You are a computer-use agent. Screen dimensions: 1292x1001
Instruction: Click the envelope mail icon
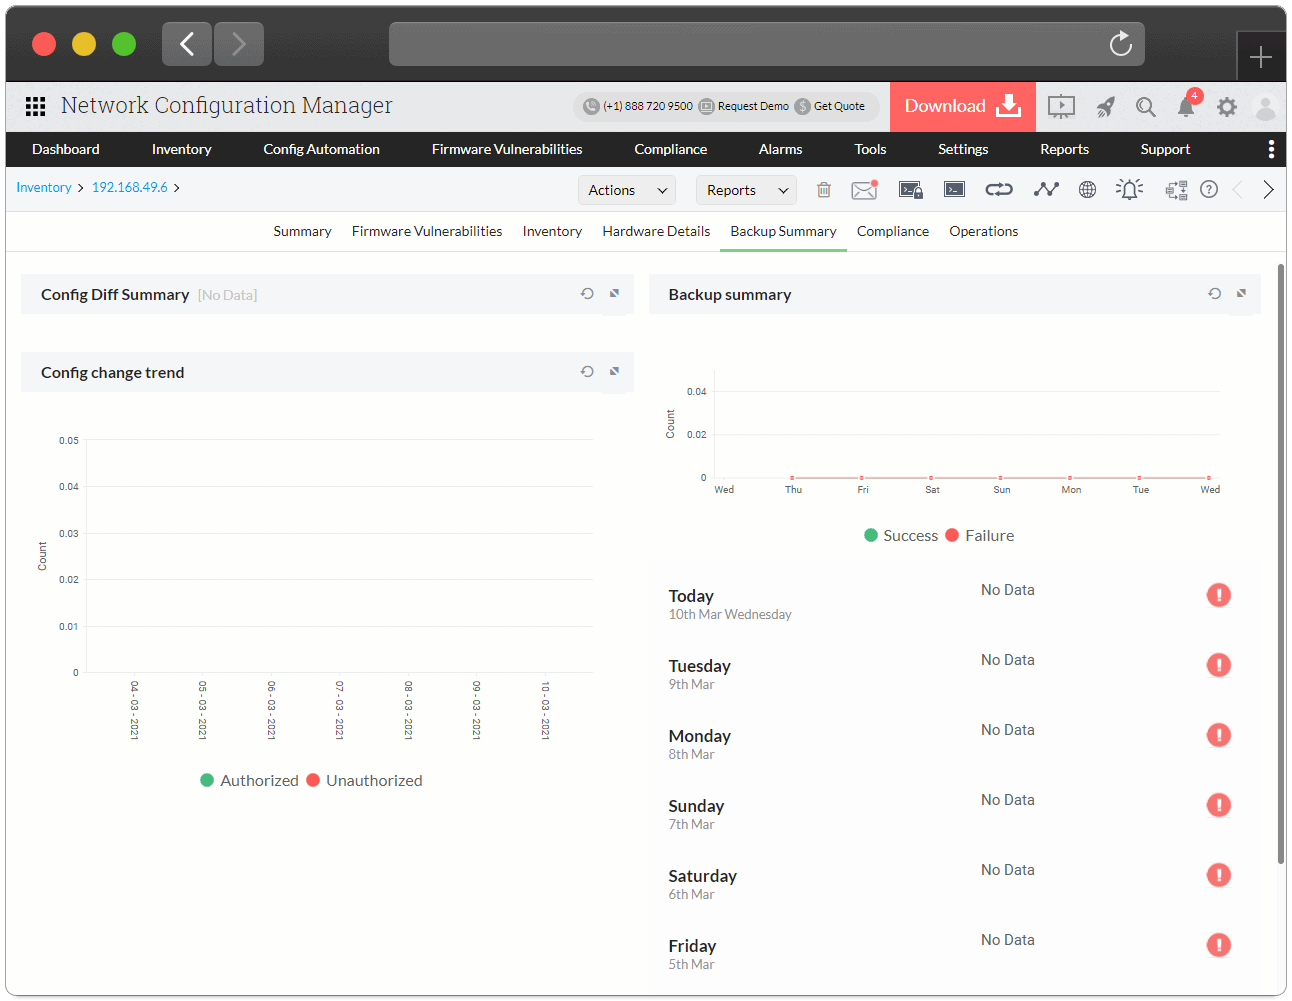(x=865, y=189)
